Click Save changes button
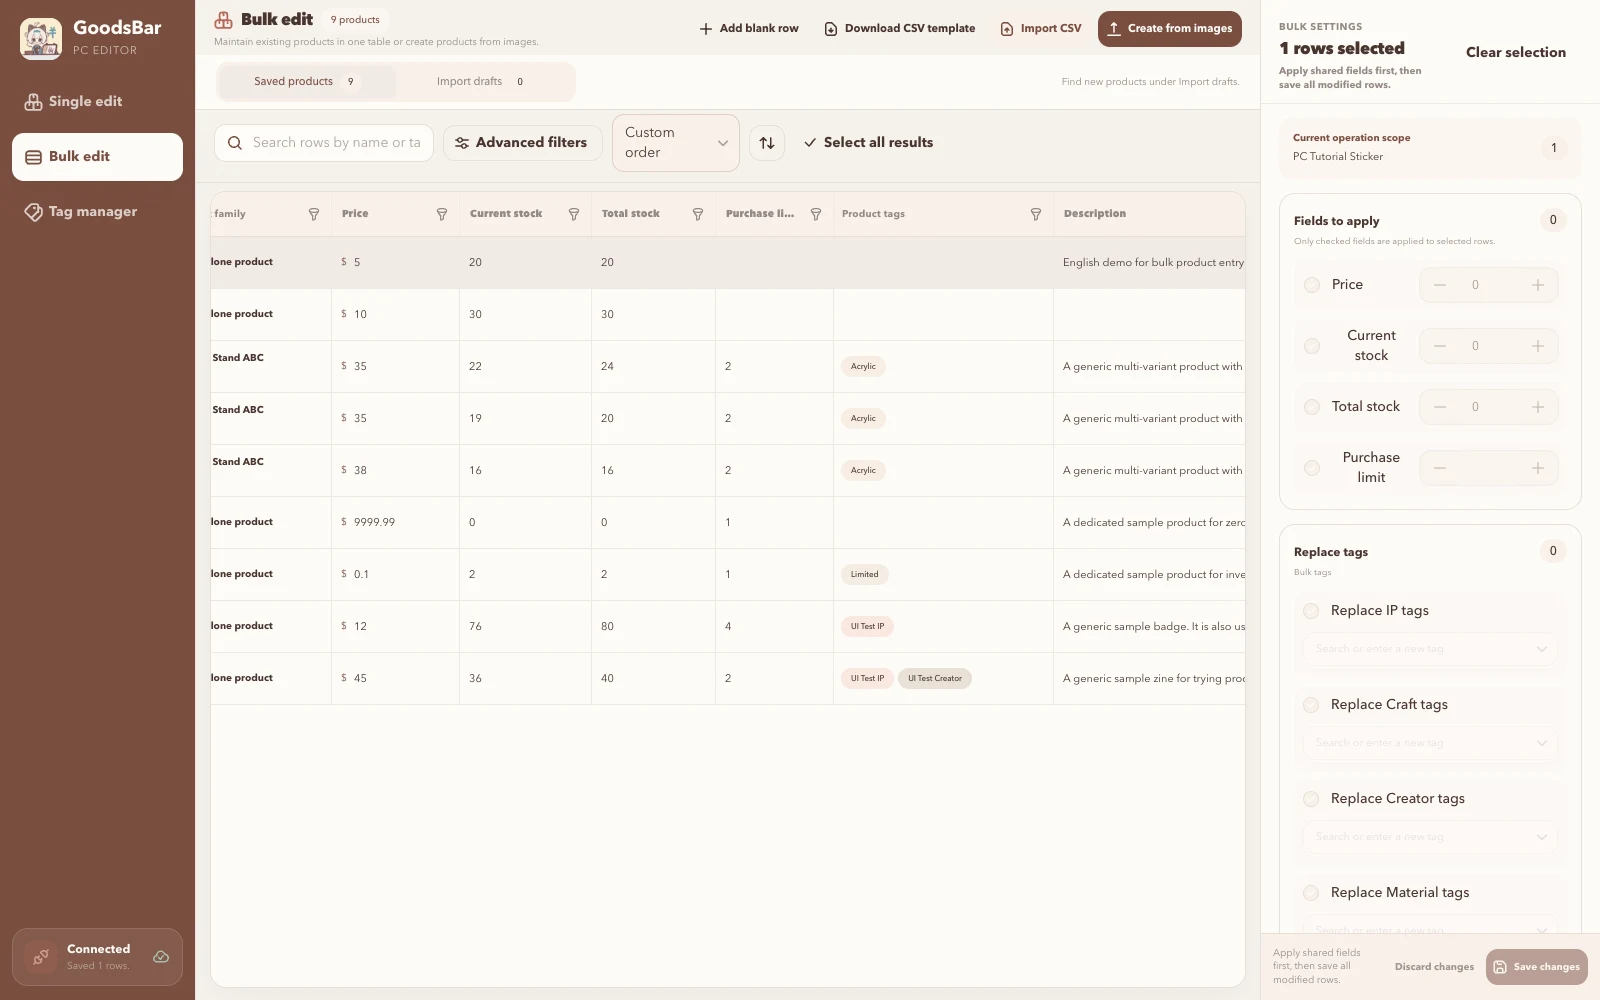Screen dimensions: 1600x1000 tap(1537, 967)
